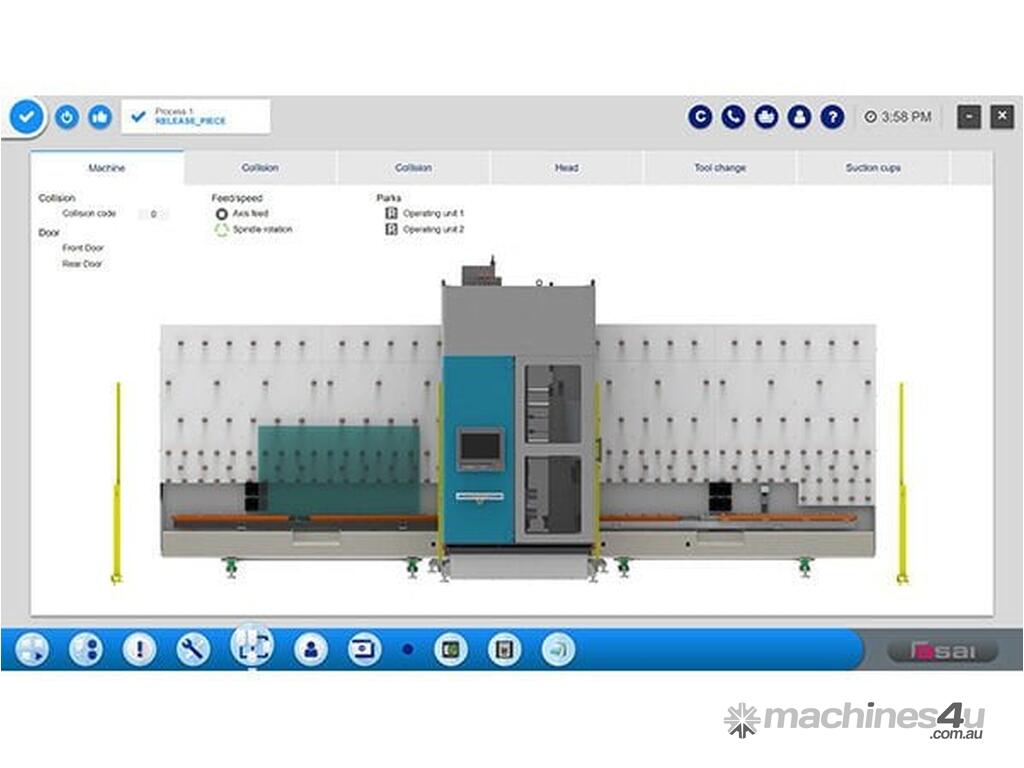Toggle the Axis feed indicator
The width and height of the screenshot is (1024, 768).
tap(222, 214)
